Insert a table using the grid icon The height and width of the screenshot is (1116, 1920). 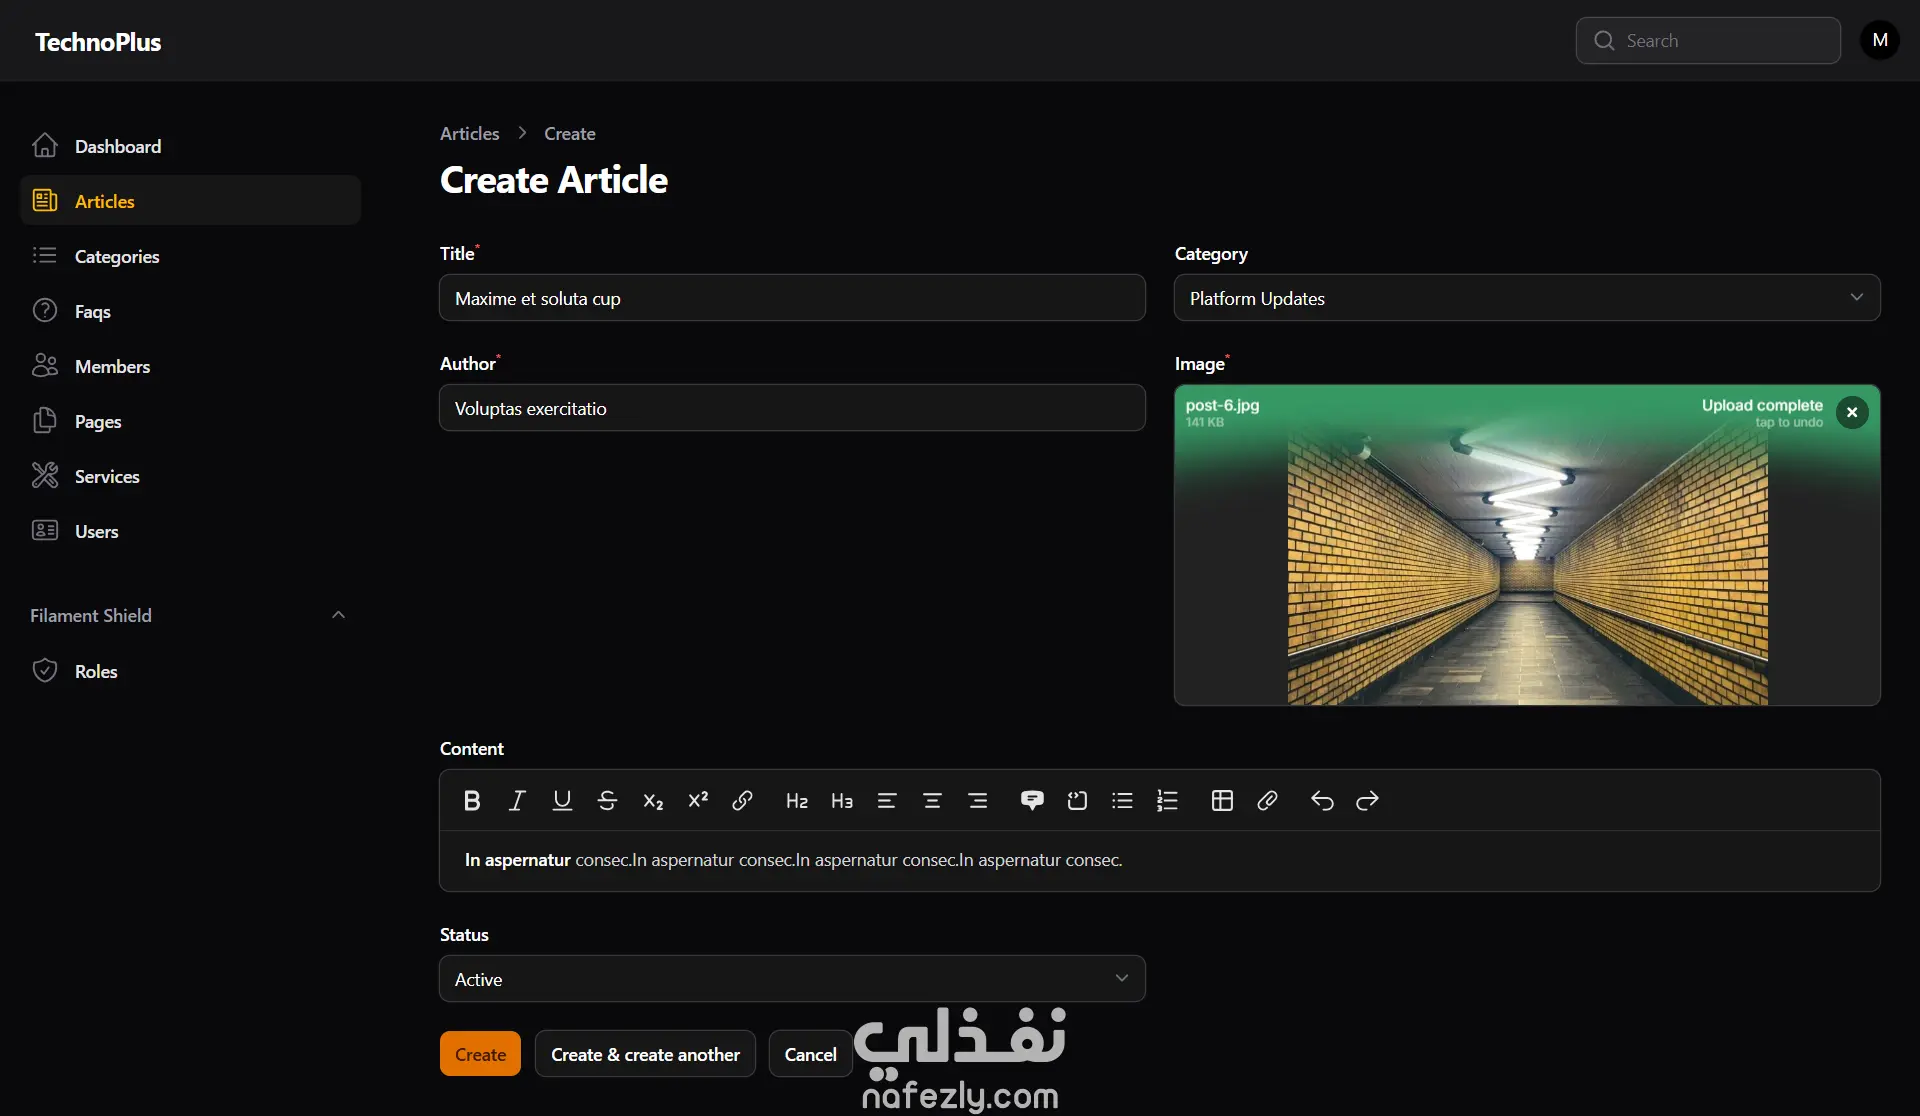tap(1222, 801)
